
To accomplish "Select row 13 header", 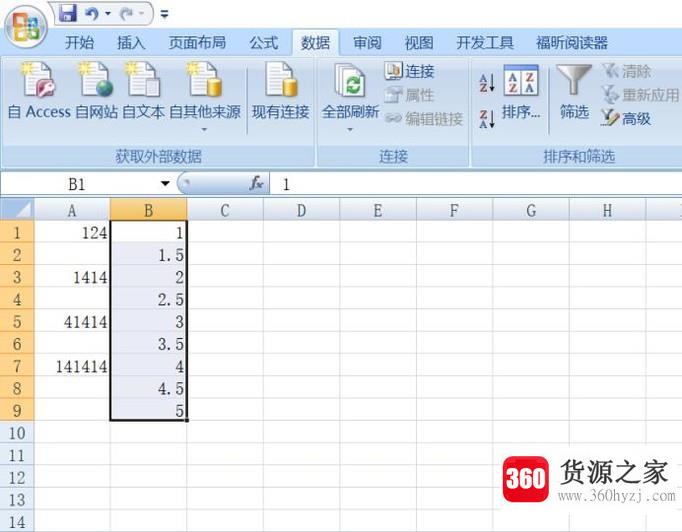I will click(x=17, y=500).
